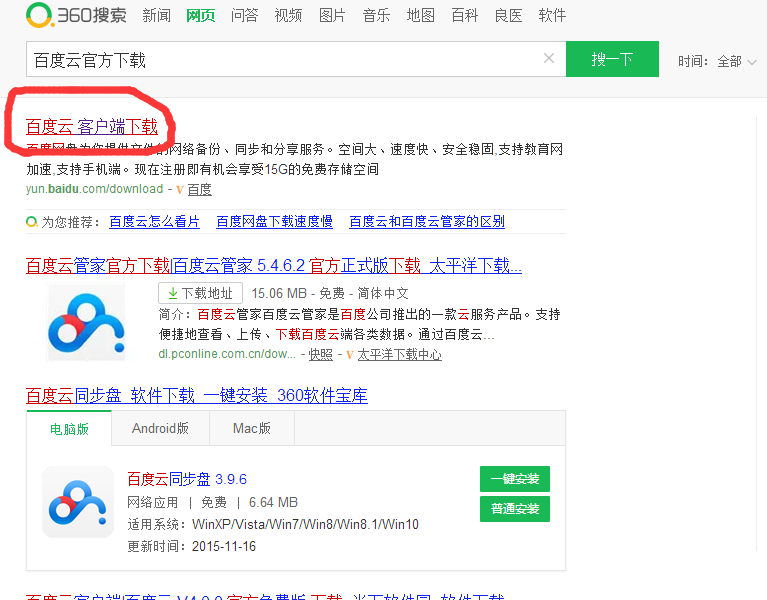The height and width of the screenshot is (600, 767).
Task: Open the yun.baidu.com/download URL
Action: point(94,189)
